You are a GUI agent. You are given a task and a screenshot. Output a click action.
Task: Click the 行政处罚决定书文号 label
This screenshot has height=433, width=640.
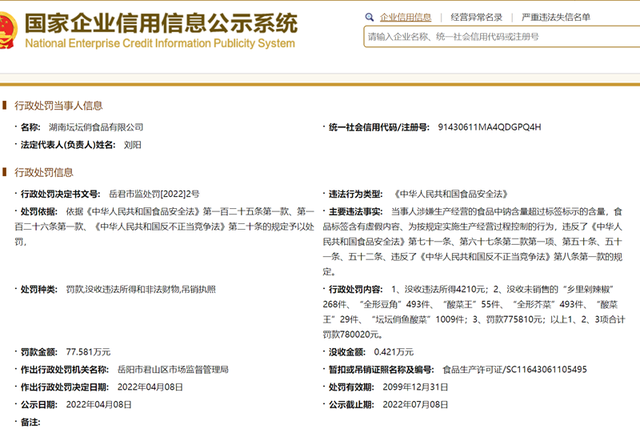pyautogui.click(x=60, y=194)
